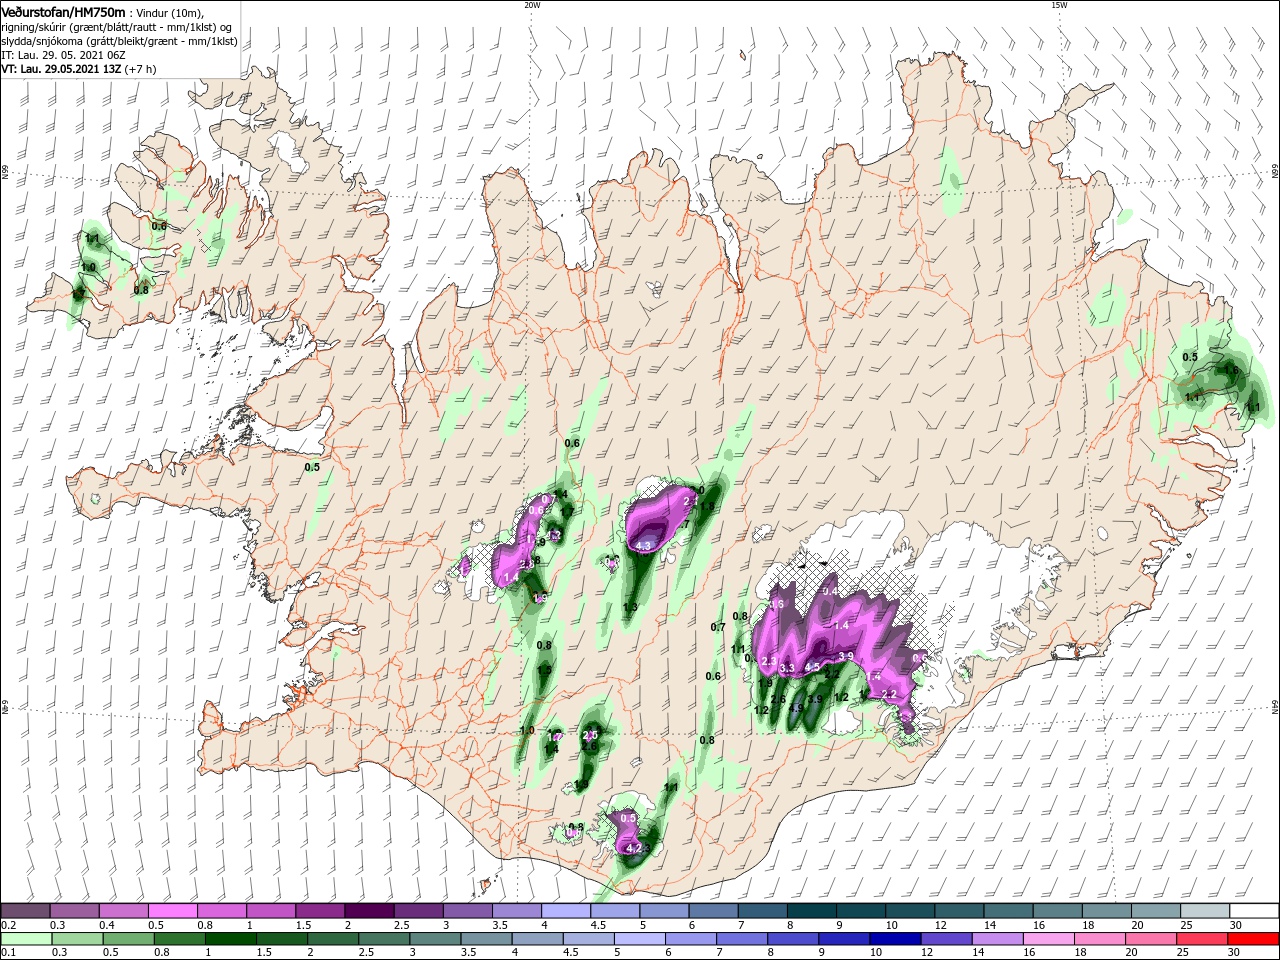Screen dimensions: 1280x960
Task: Click the pale grey swatch between 25 and 30, upper row
Action: point(1205,911)
